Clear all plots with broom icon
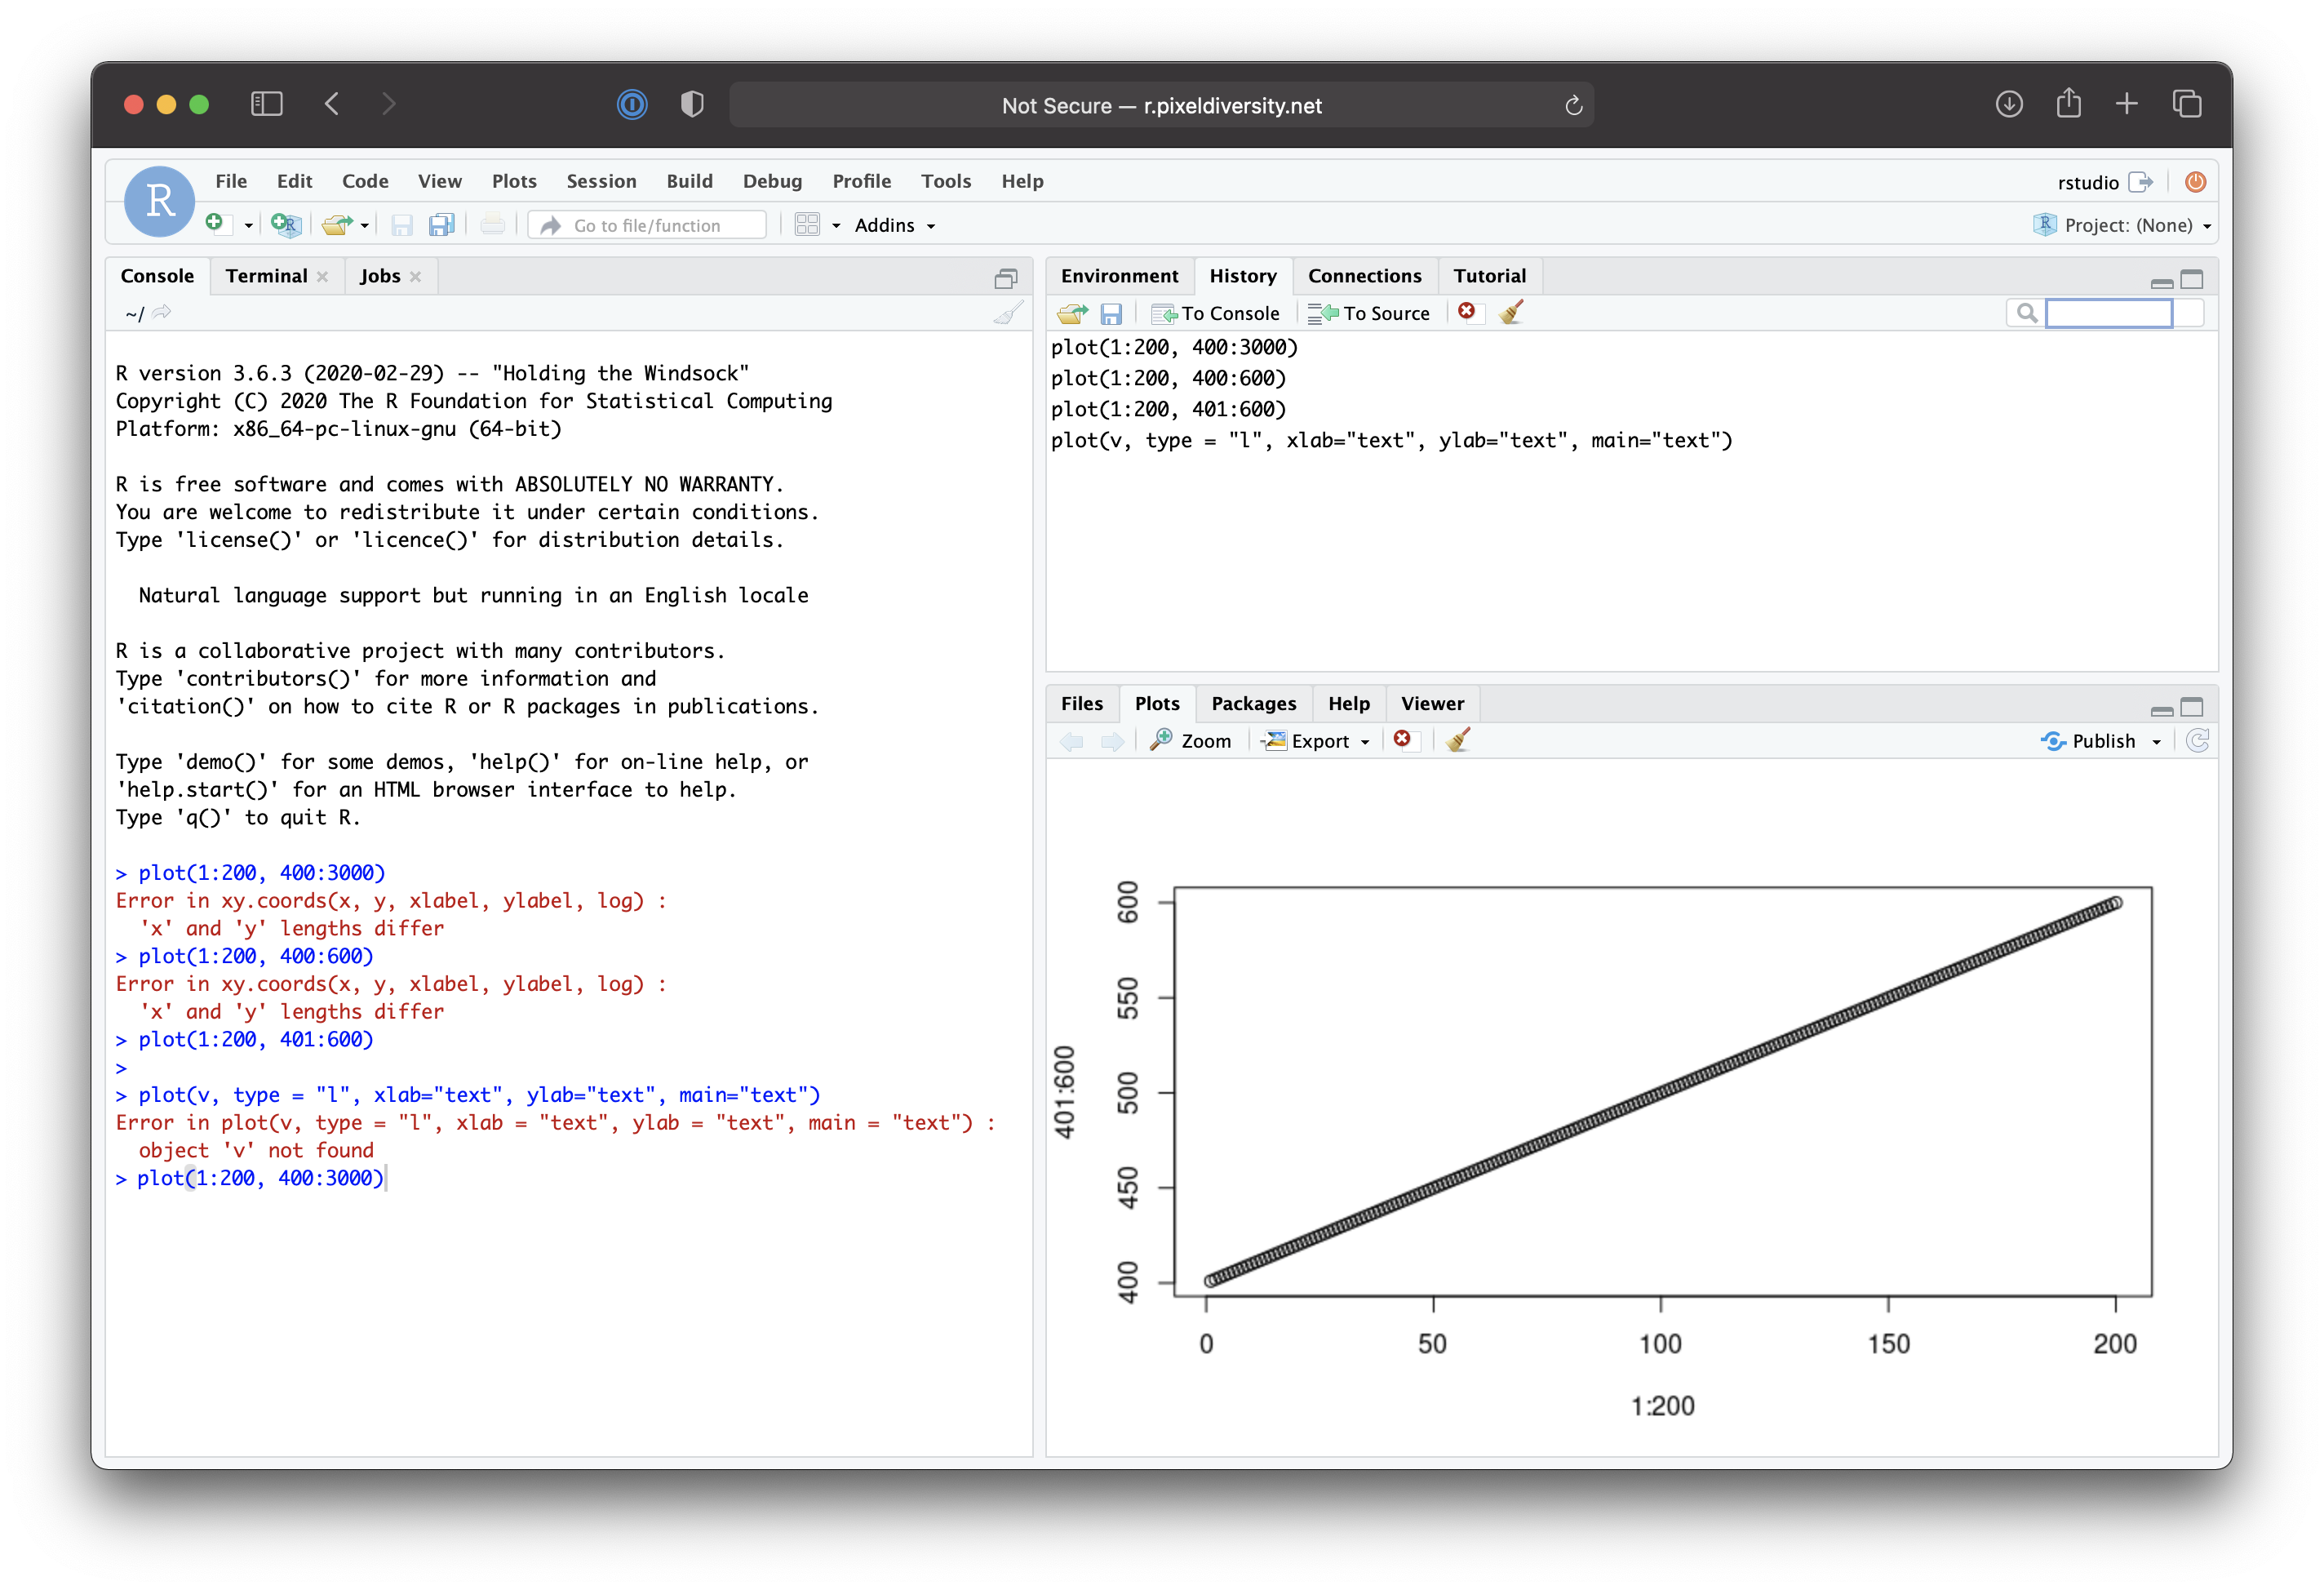The height and width of the screenshot is (1590, 2324). [1458, 740]
